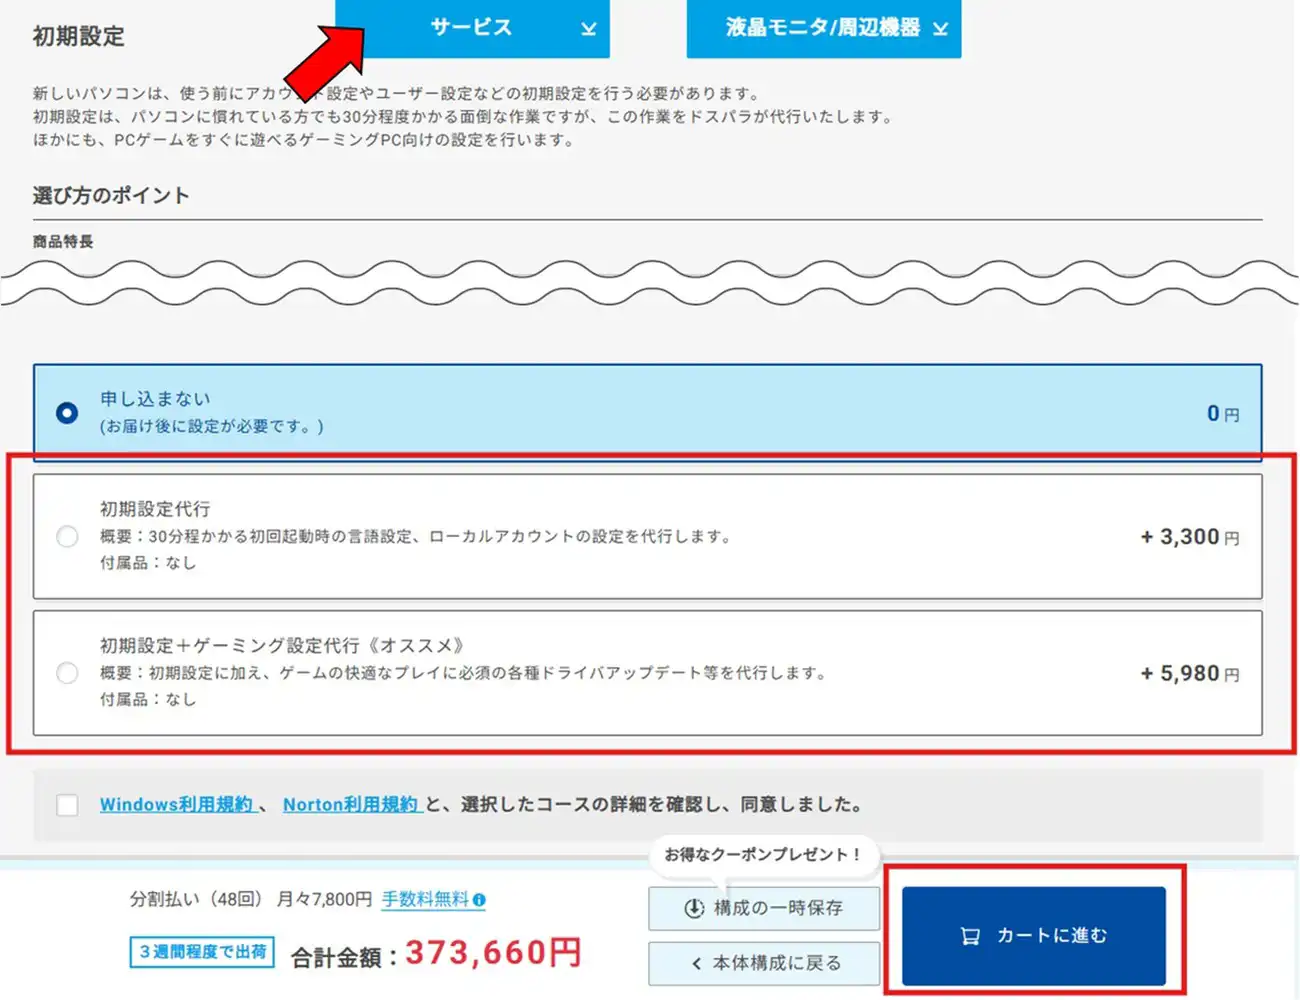The image size is (1300, 1000).
Task: Click the down-arrow icon on 液晶モニタ/周辺機器 button
Action: pos(940,29)
